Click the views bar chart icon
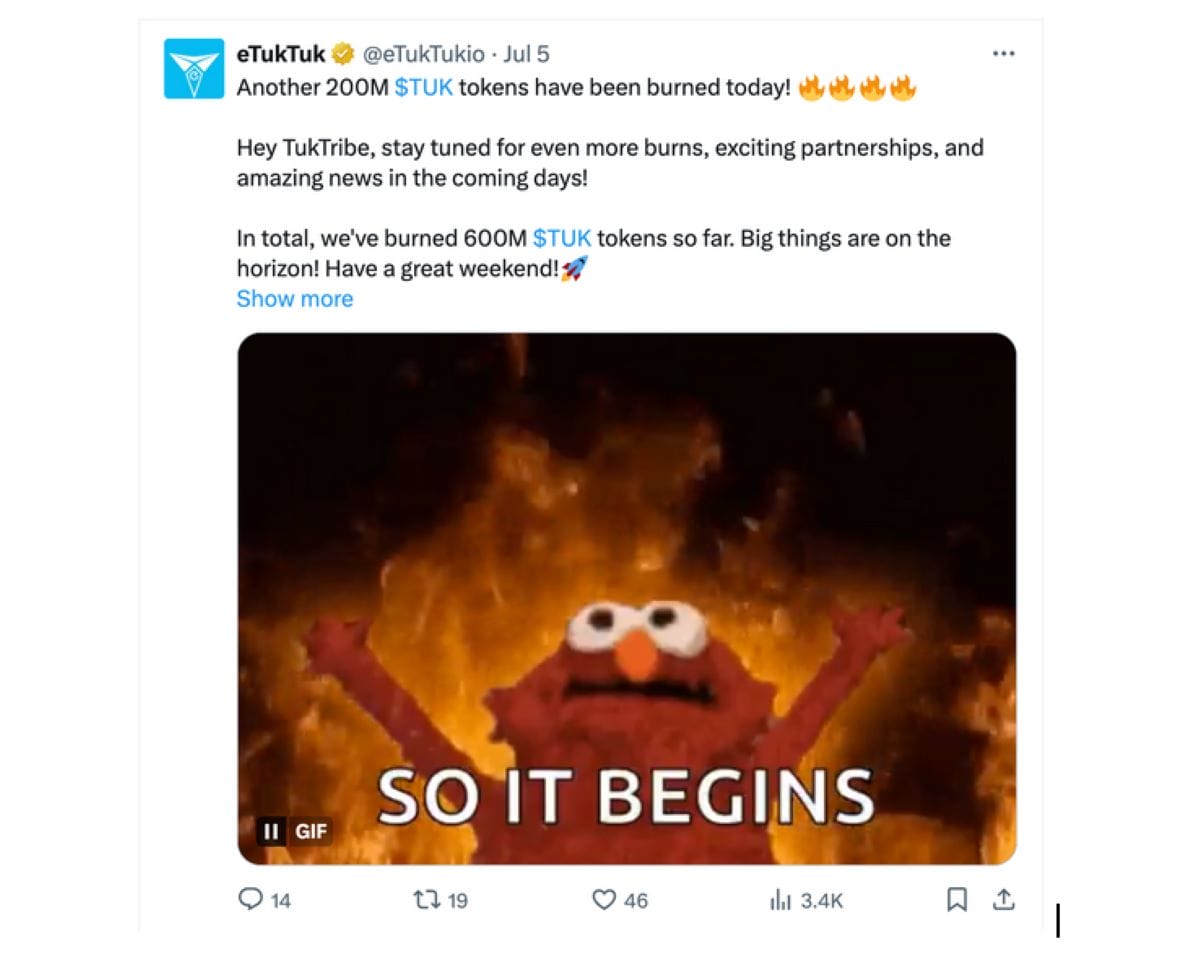Viewport: 1200px width, 969px height. click(x=781, y=900)
